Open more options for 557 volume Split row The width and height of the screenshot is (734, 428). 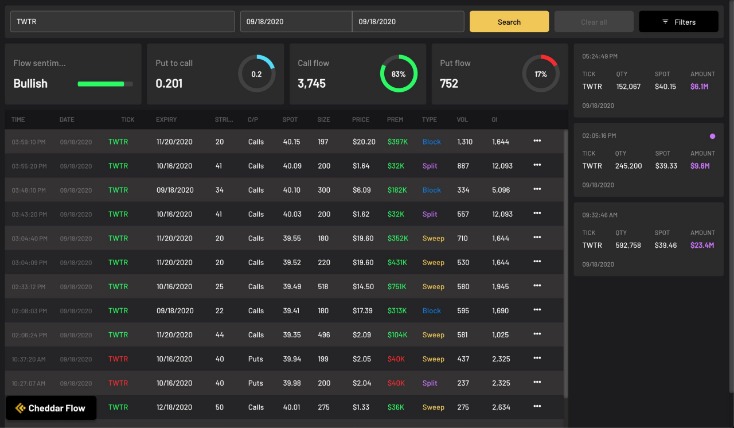click(537, 213)
